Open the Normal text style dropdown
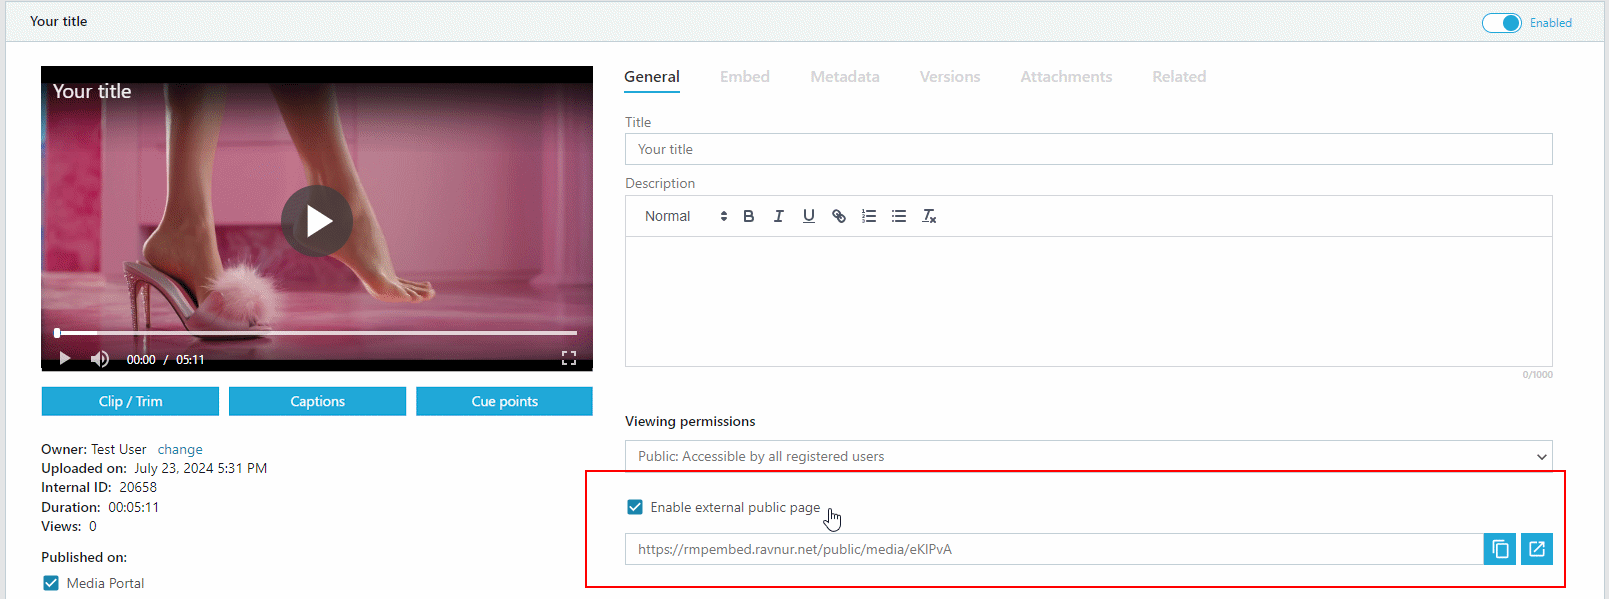1609x599 pixels. (685, 216)
